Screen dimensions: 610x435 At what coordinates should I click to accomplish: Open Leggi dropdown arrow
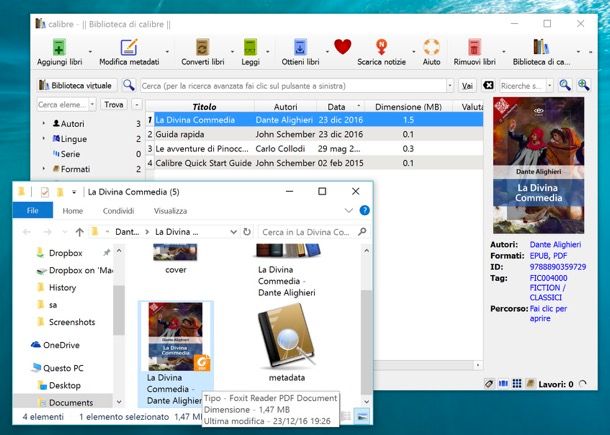coord(268,51)
